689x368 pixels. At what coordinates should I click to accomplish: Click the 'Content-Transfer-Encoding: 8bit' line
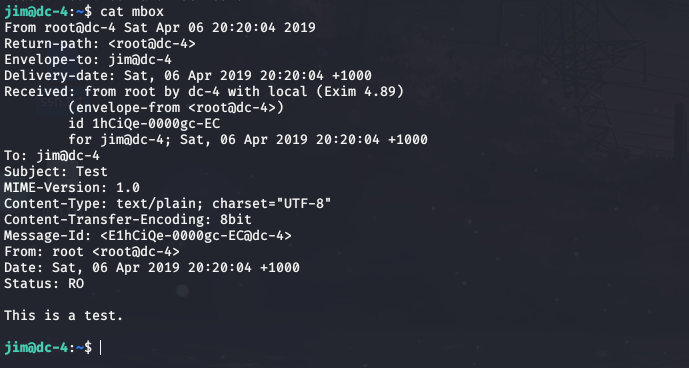[128, 219]
